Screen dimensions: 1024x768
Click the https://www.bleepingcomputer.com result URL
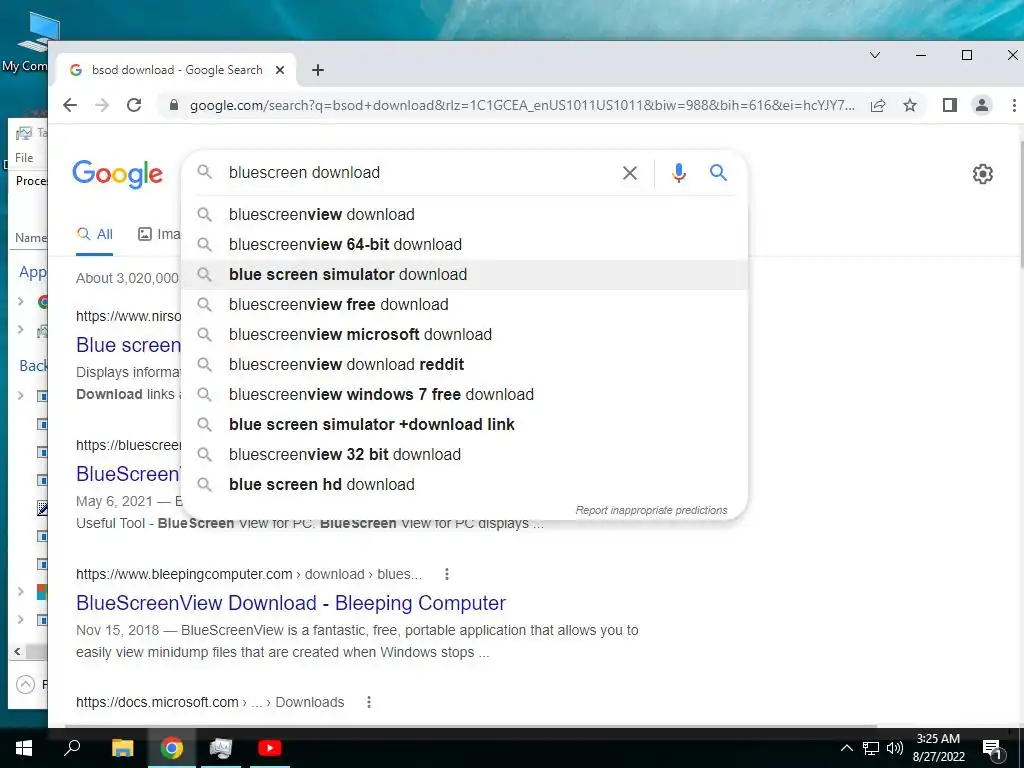tap(249, 574)
